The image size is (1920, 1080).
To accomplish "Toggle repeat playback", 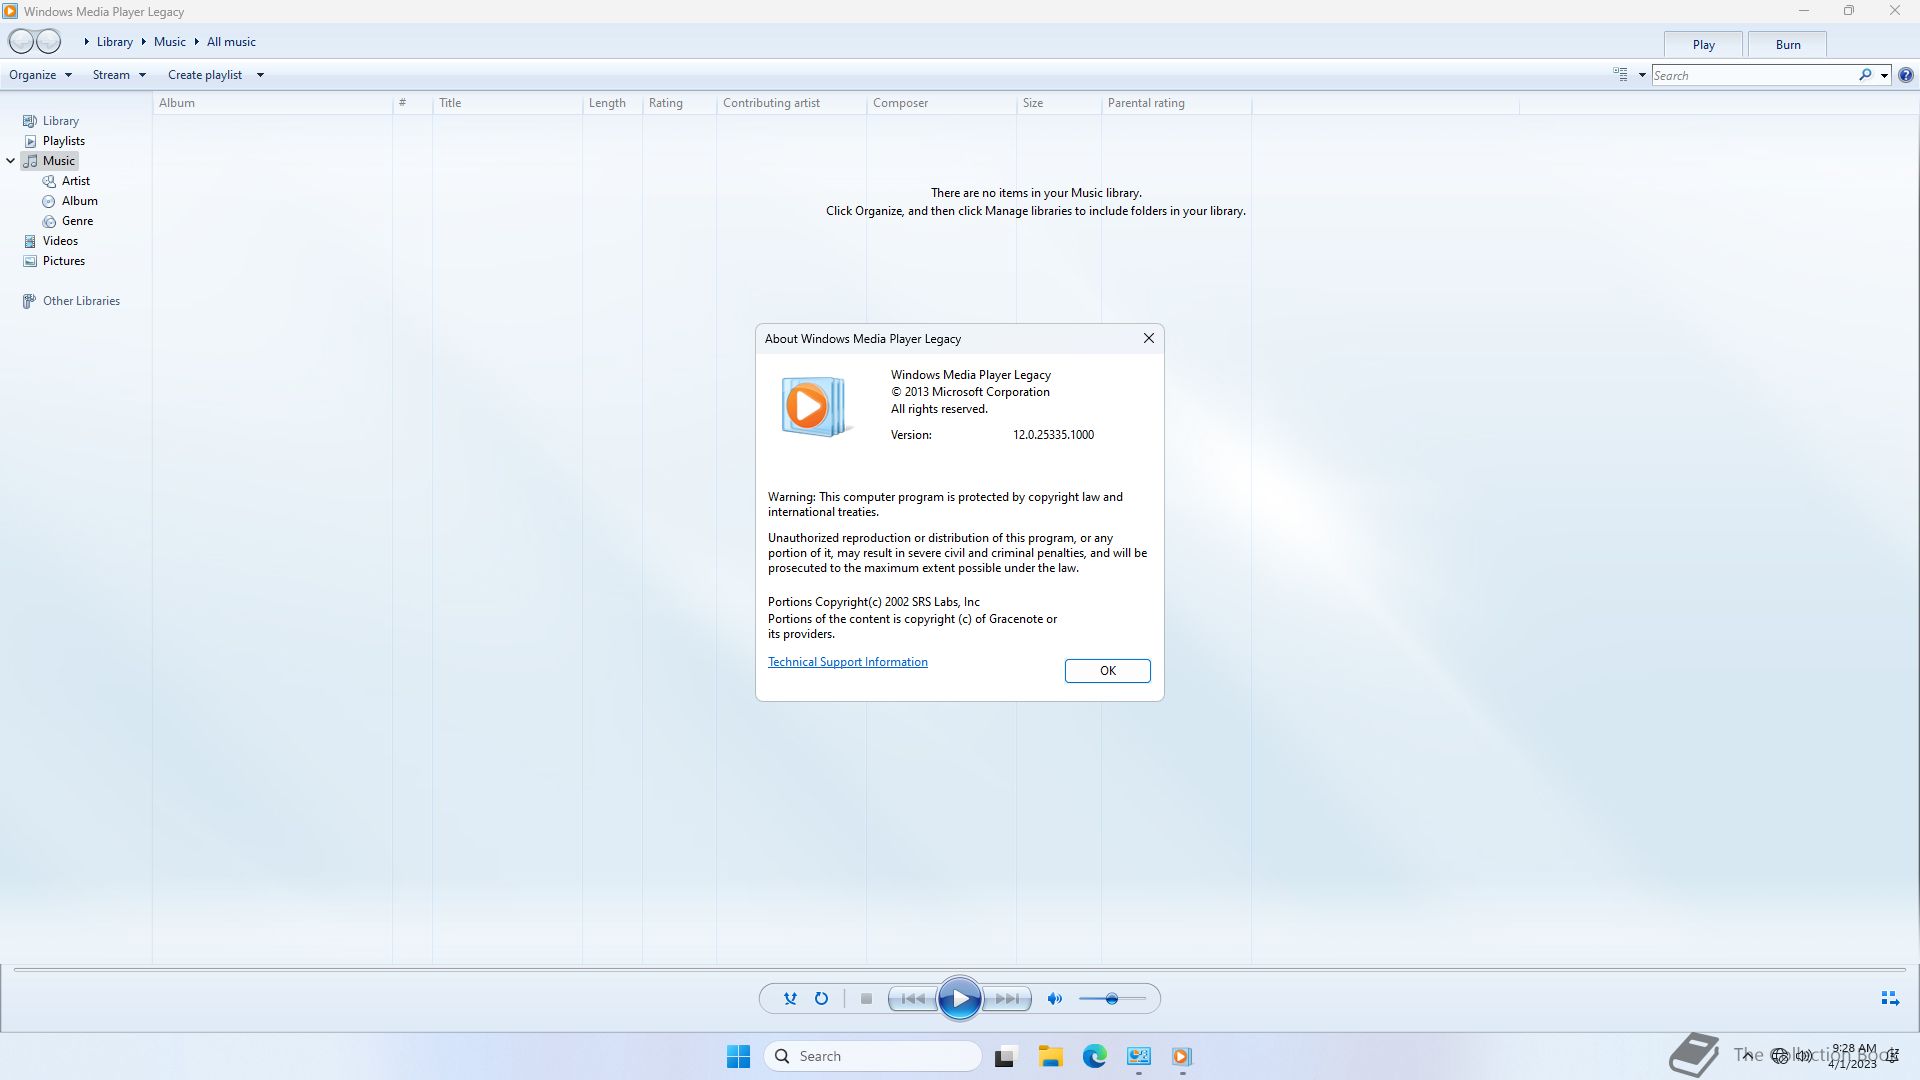I will point(821,999).
